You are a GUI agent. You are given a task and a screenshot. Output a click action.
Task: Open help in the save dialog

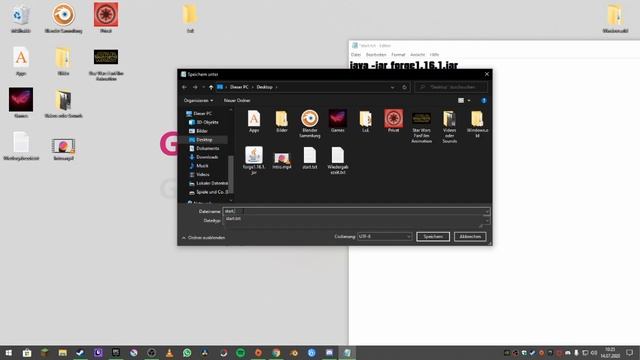tap(484, 100)
